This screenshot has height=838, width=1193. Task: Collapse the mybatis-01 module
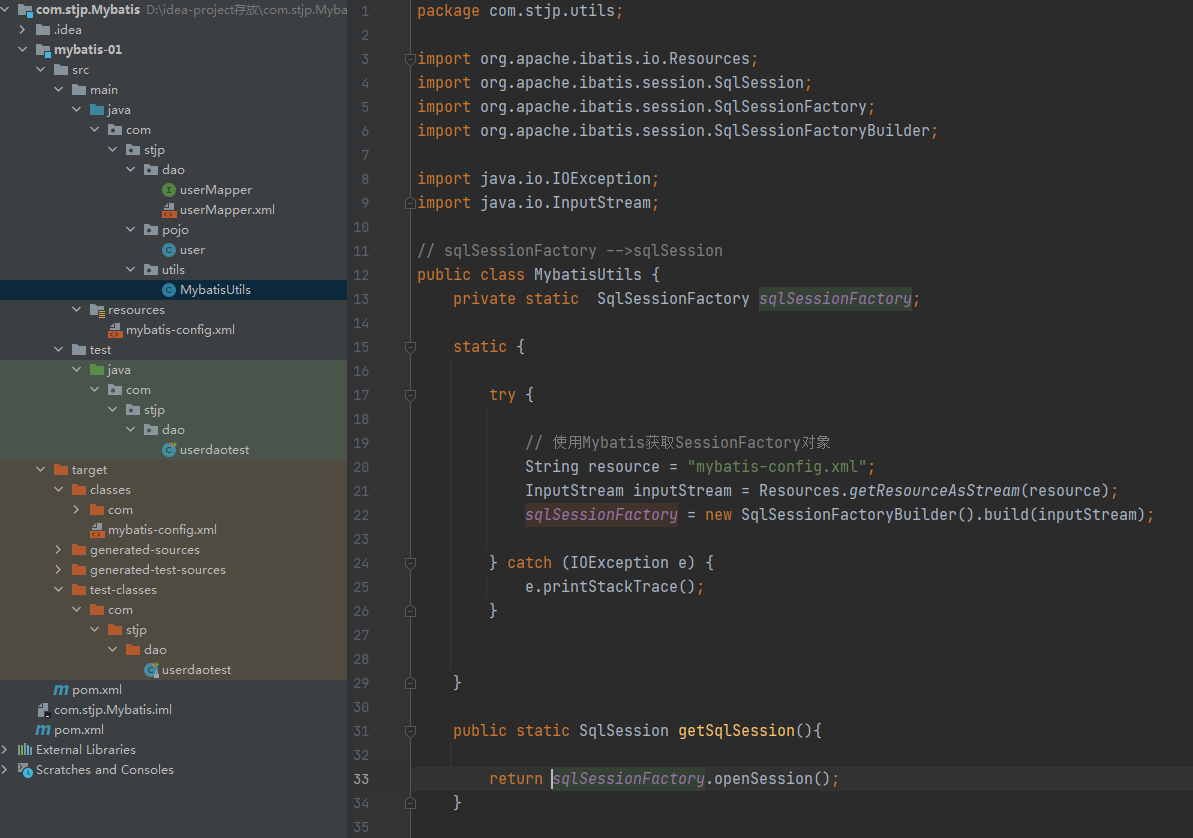[x=22, y=49]
